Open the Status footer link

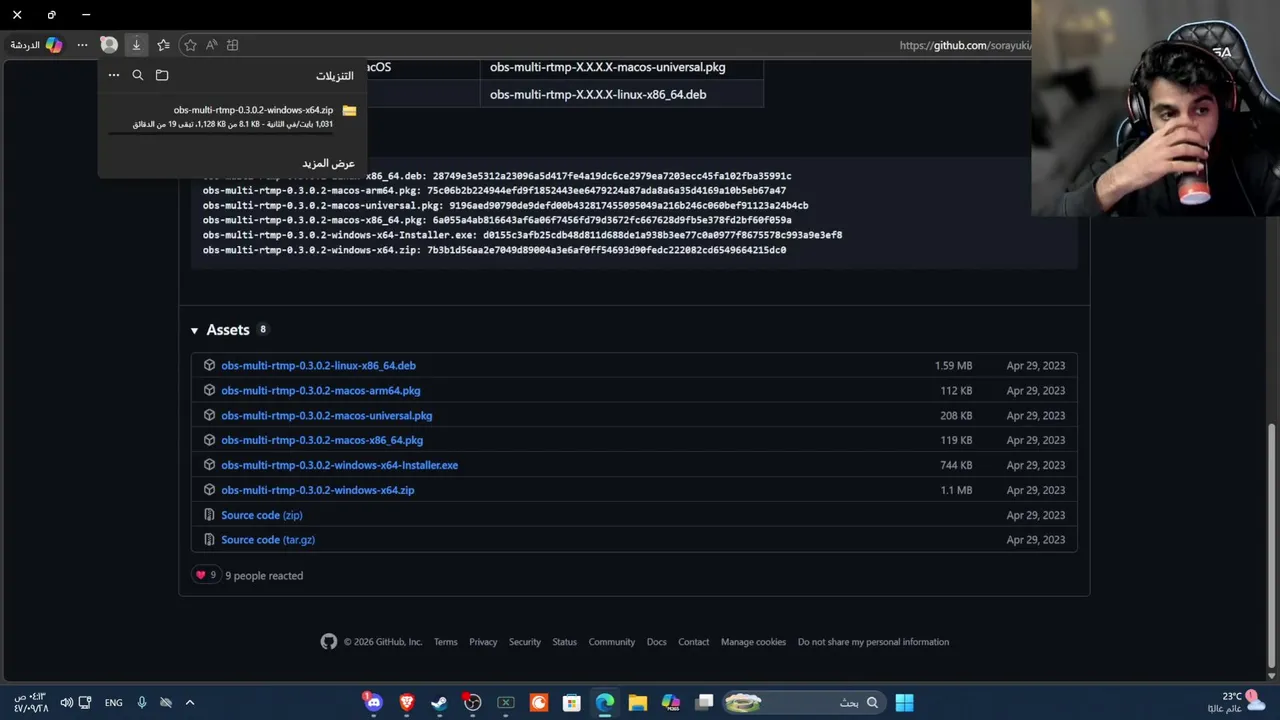tap(565, 642)
